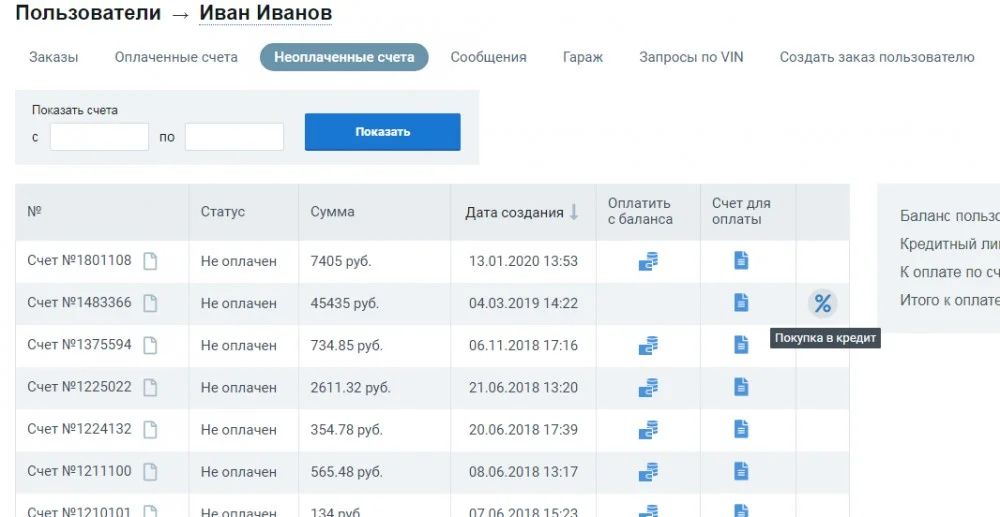Open the Запросы по VIN tab
1000x517 pixels.
tap(691, 57)
